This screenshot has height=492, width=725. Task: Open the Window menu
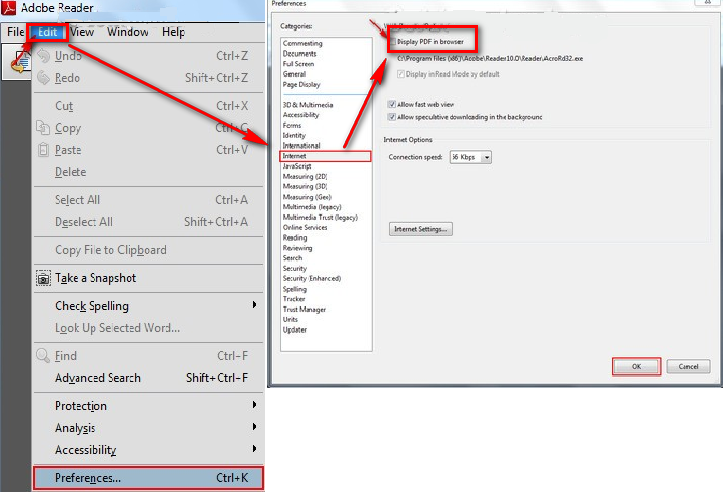(x=128, y=32)
